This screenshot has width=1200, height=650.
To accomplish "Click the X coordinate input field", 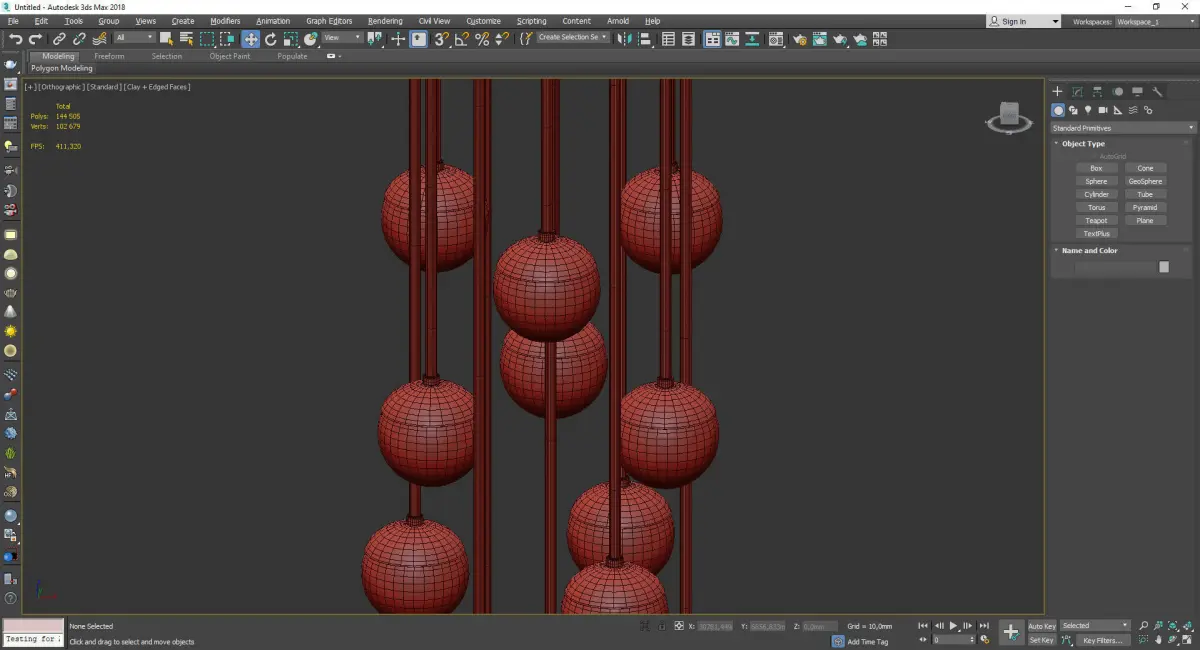I will pyautogui.click(x=716, y=626).
